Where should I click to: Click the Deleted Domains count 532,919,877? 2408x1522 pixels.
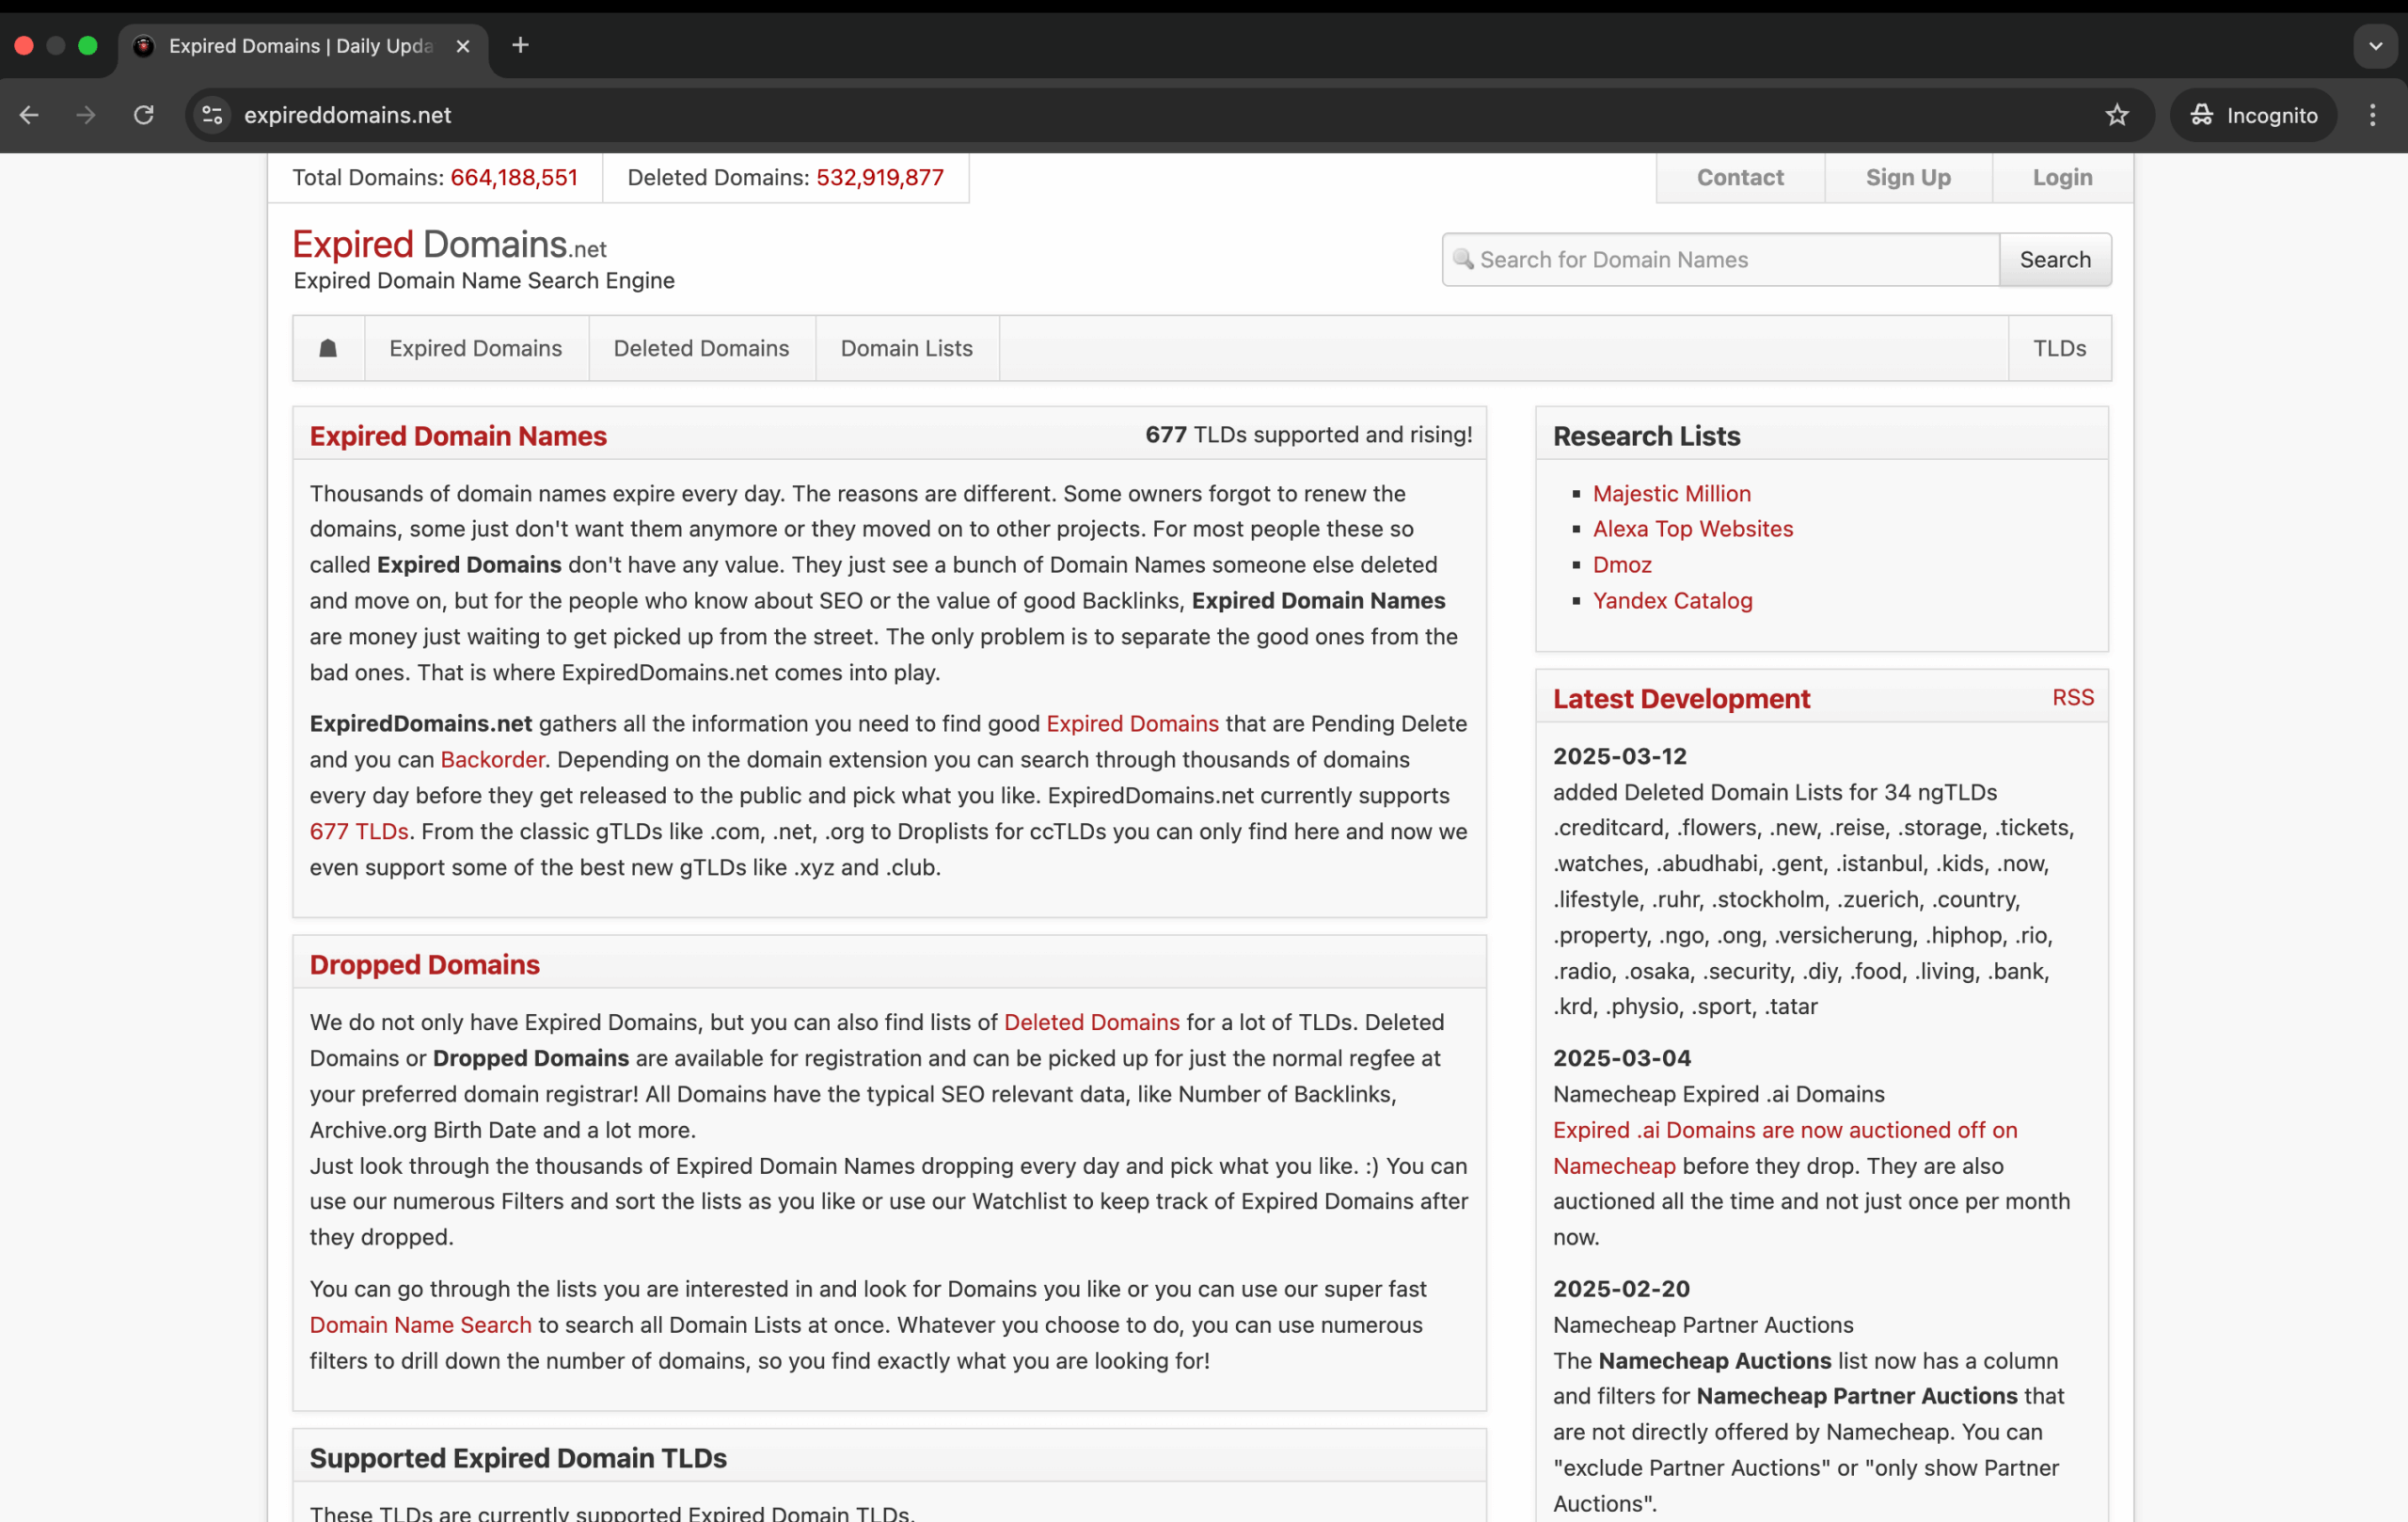(880, 177)
